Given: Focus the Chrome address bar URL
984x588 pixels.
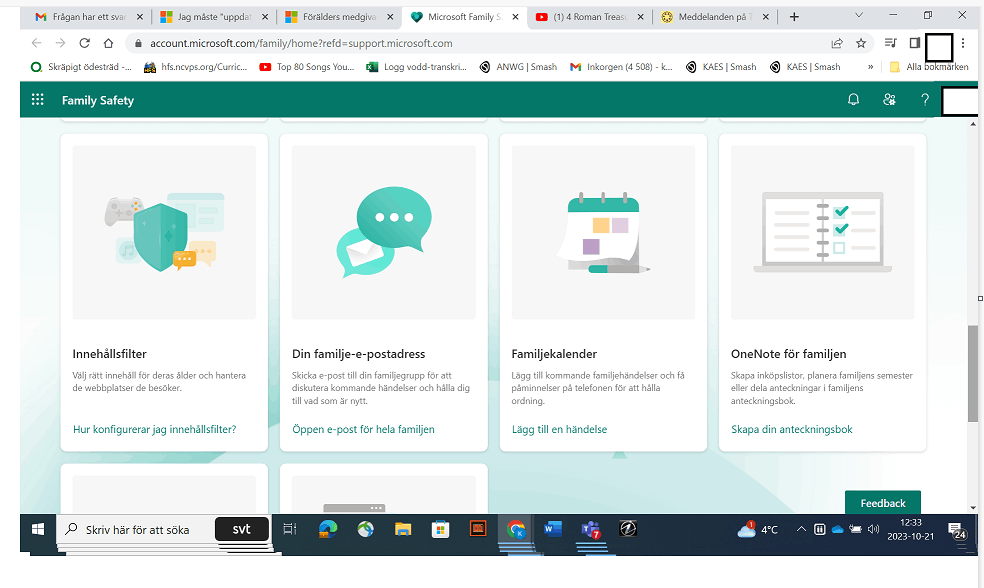Looking at the screenshot, I should click(x=301, y=43).
